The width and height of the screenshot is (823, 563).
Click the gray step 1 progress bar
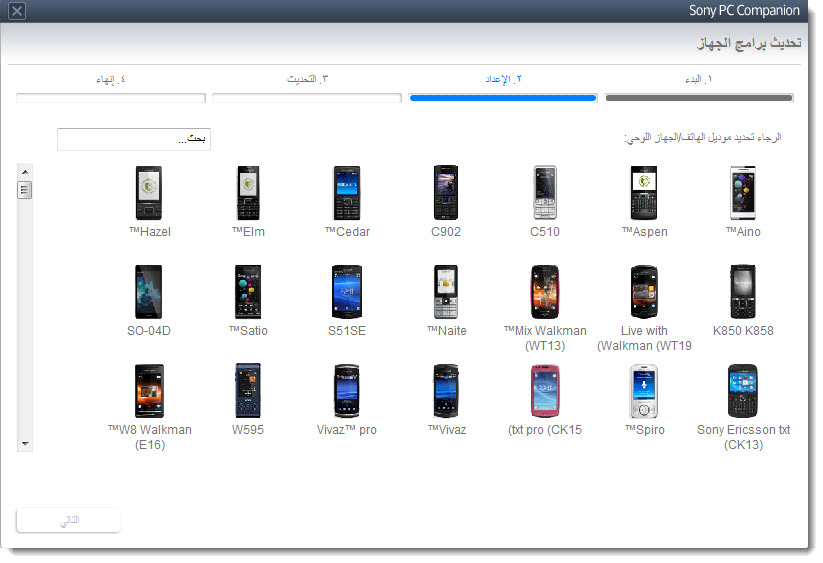point(699,98)
